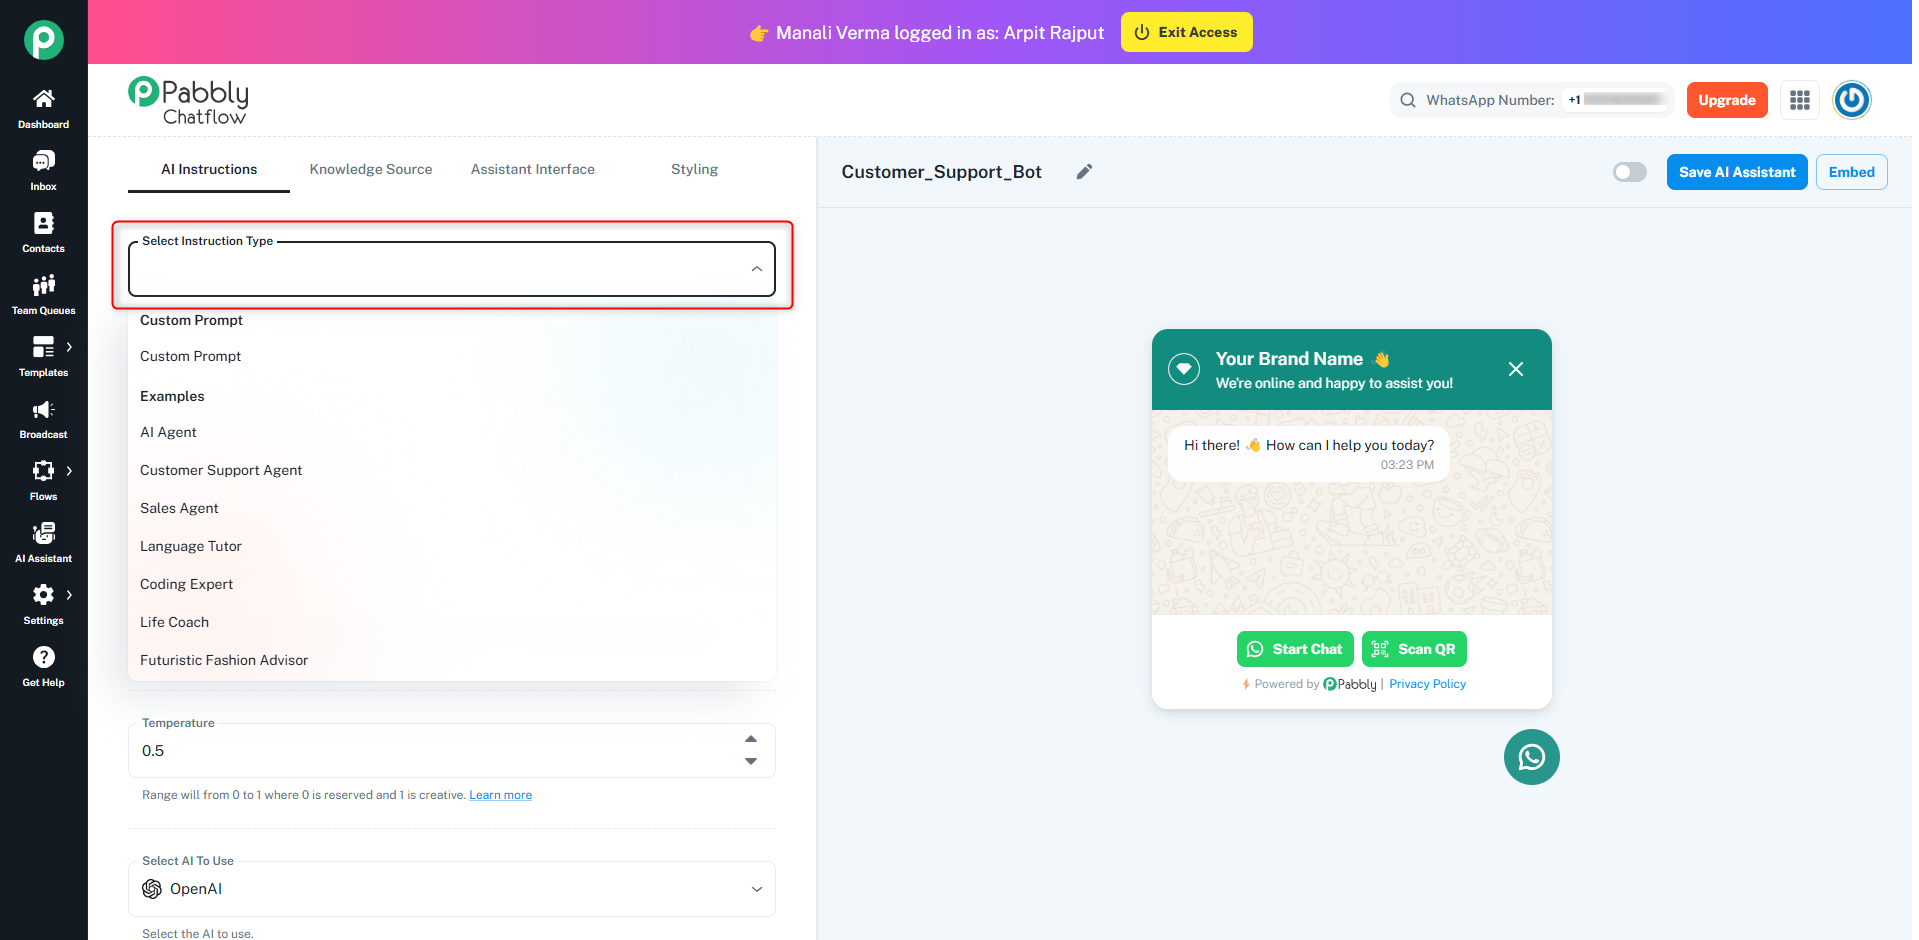Decrease Temperature with down arrow
1919x940 pixels.
click(x=751, y=762)
